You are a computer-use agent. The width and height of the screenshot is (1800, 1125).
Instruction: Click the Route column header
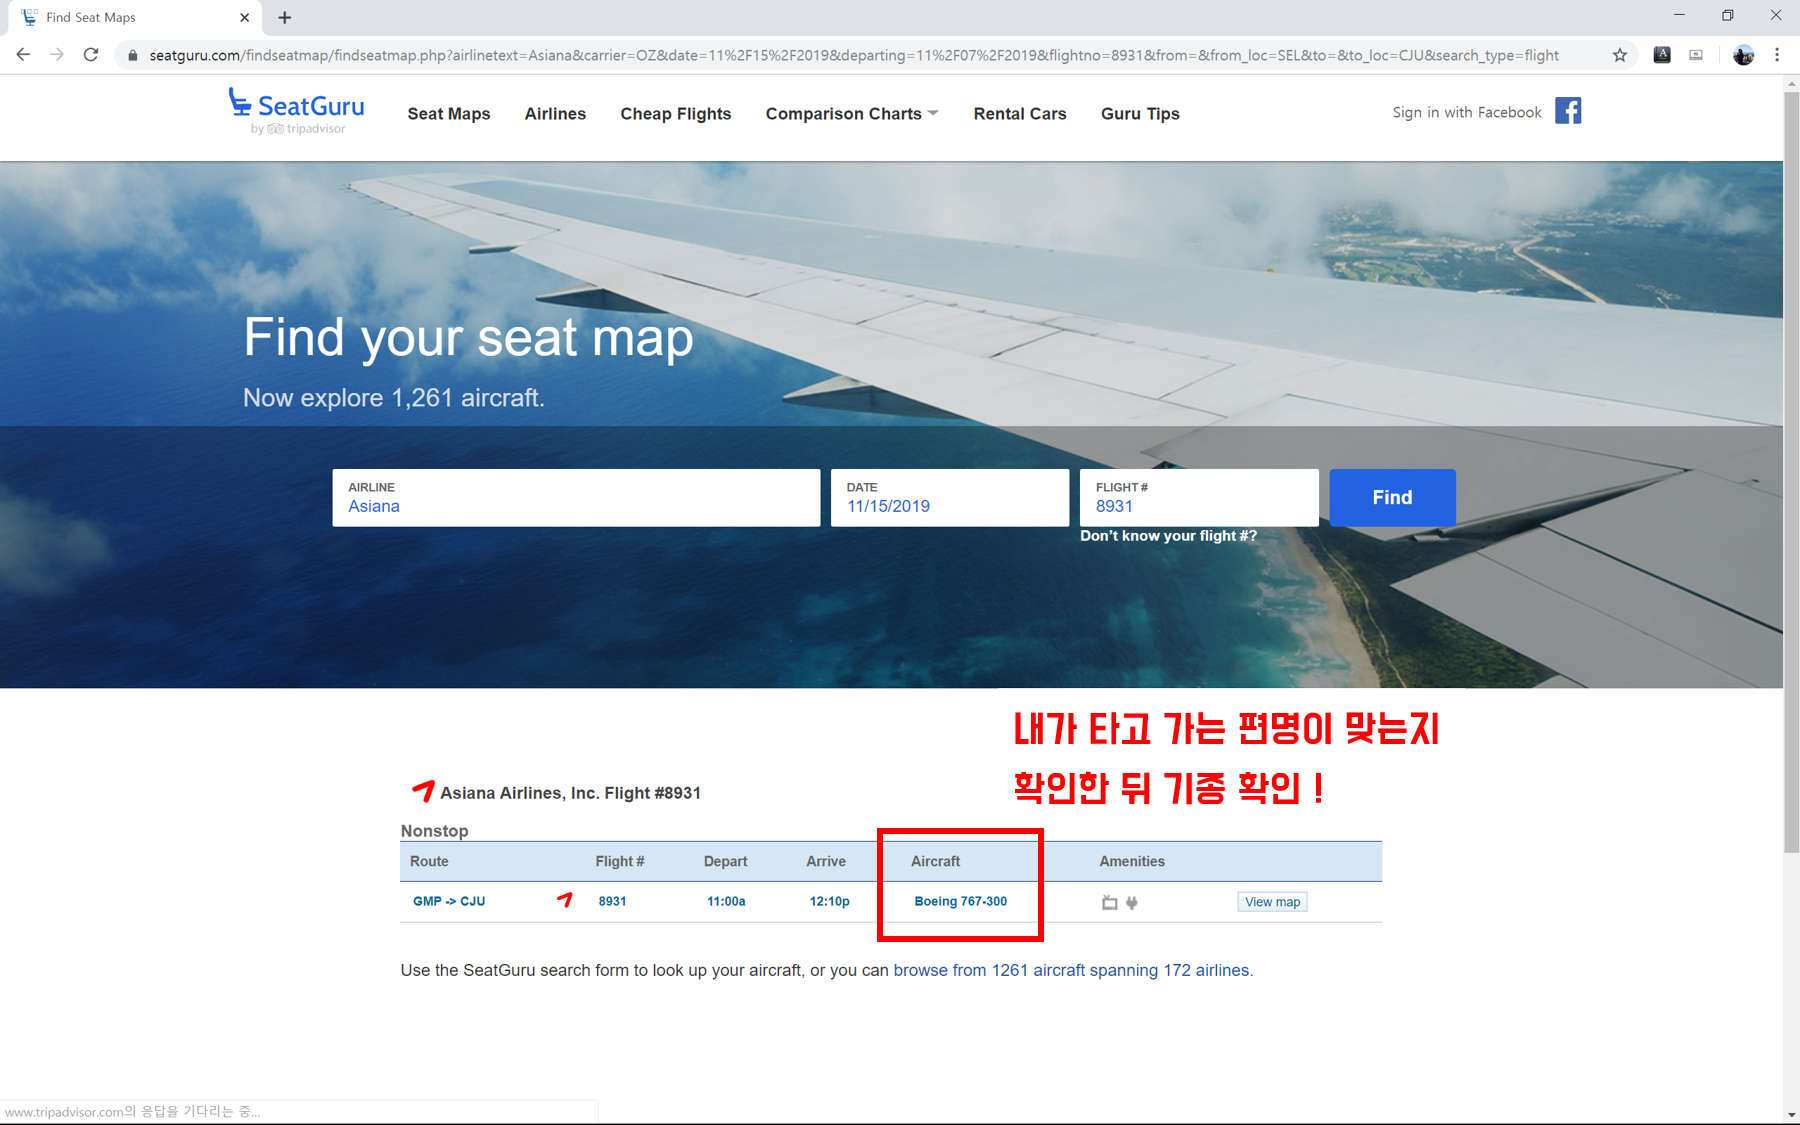coord(429,861)
